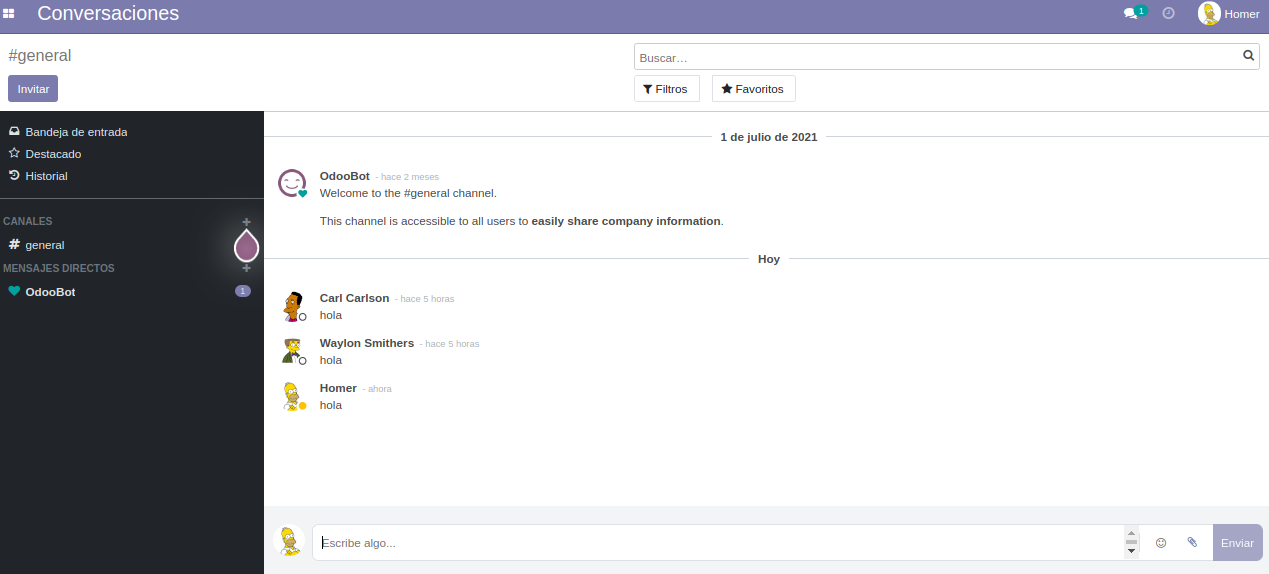This screenshot has width=1269, height=574.
Task: Open Bandeja de entrada mailbox
Action: pyautogui.click(x=75, y=132)
